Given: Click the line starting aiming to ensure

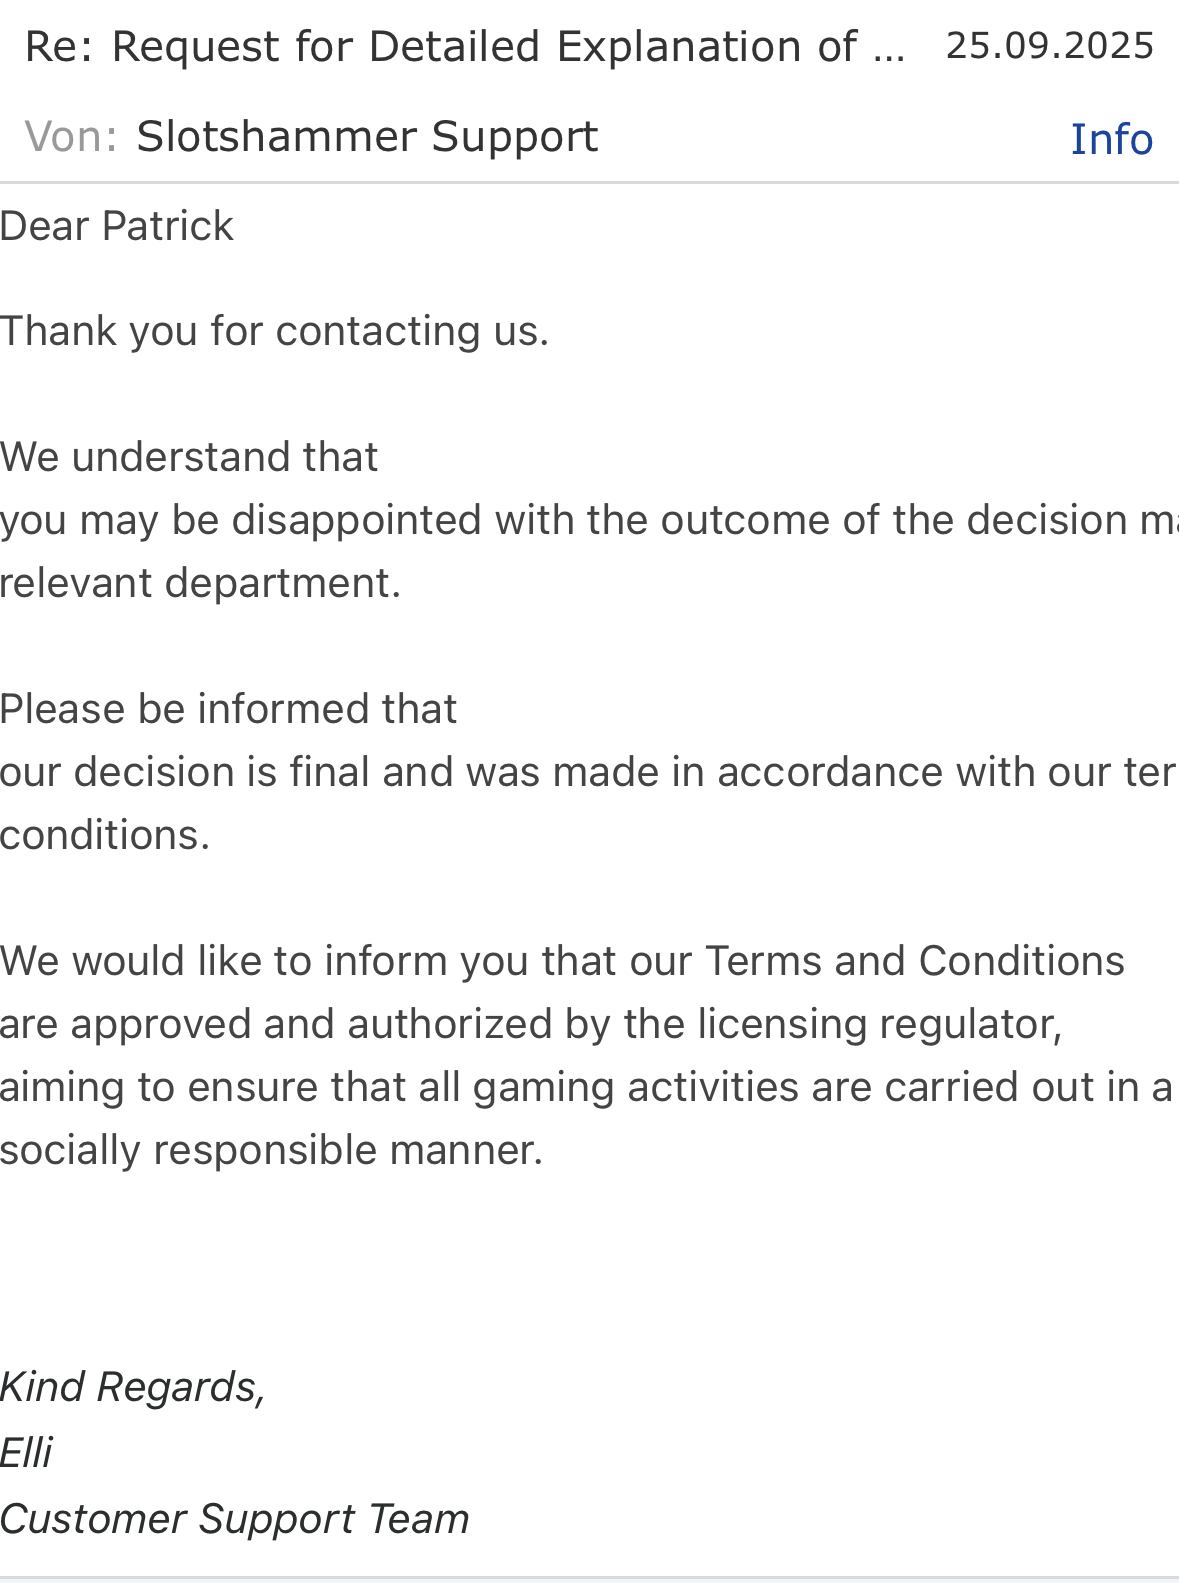Looking at the screenshot, I should click(585, 1087).
